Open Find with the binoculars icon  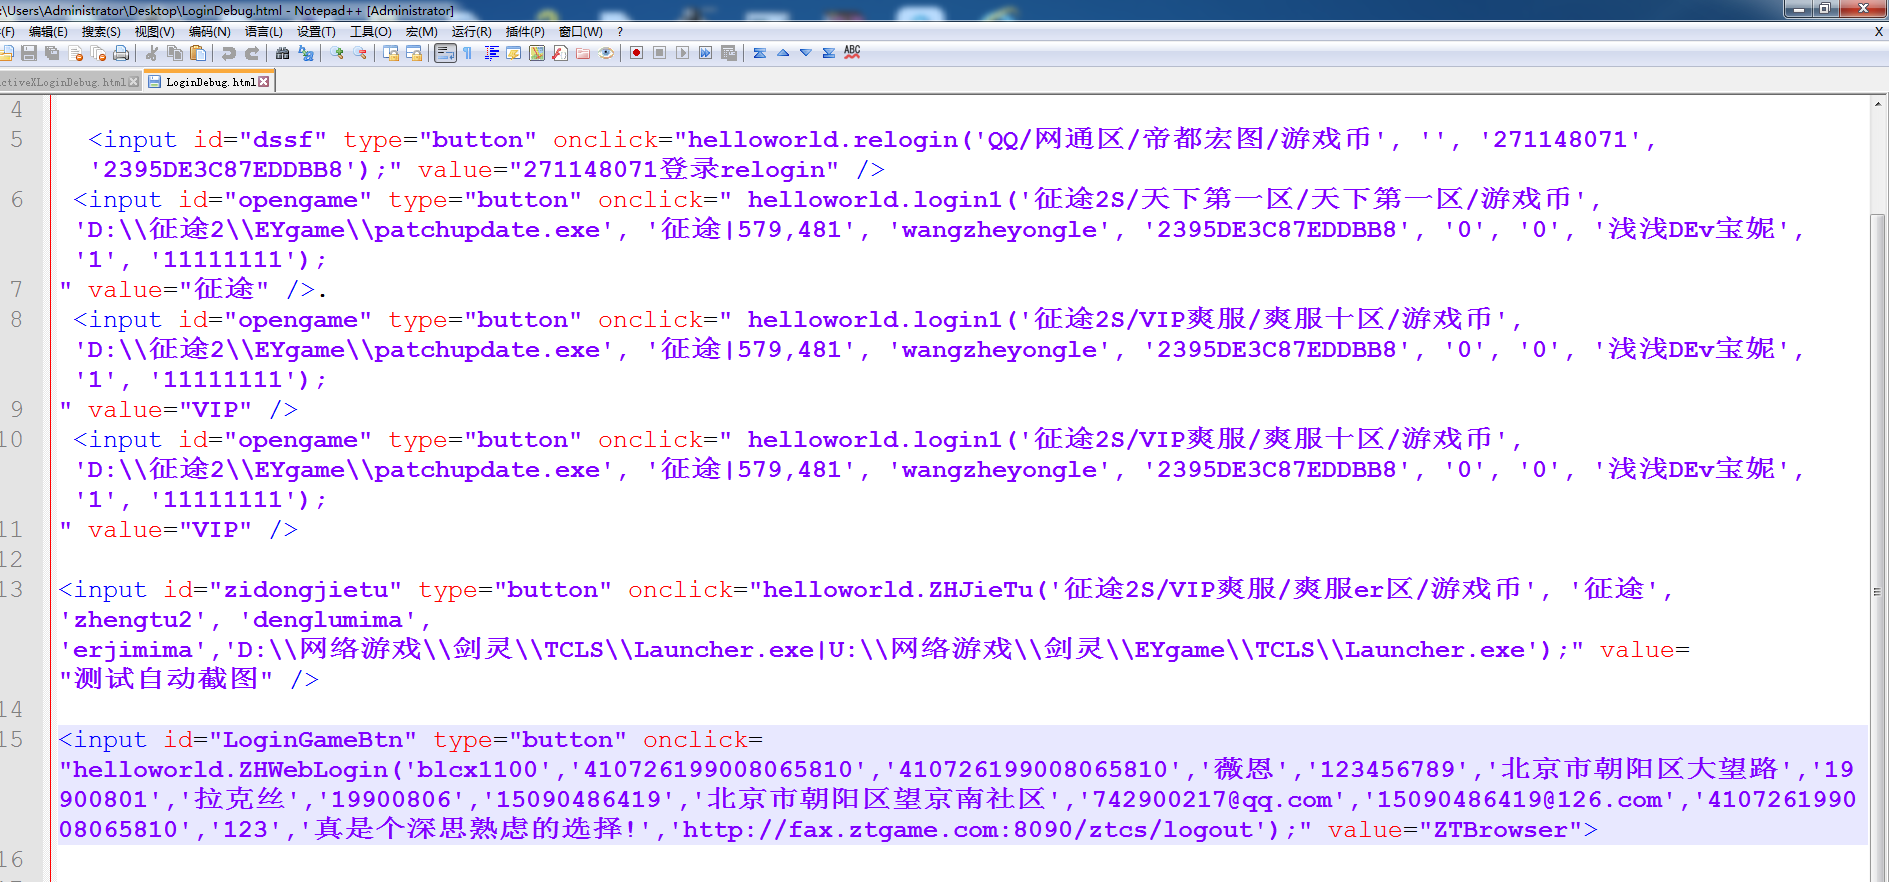click(283, 53)
